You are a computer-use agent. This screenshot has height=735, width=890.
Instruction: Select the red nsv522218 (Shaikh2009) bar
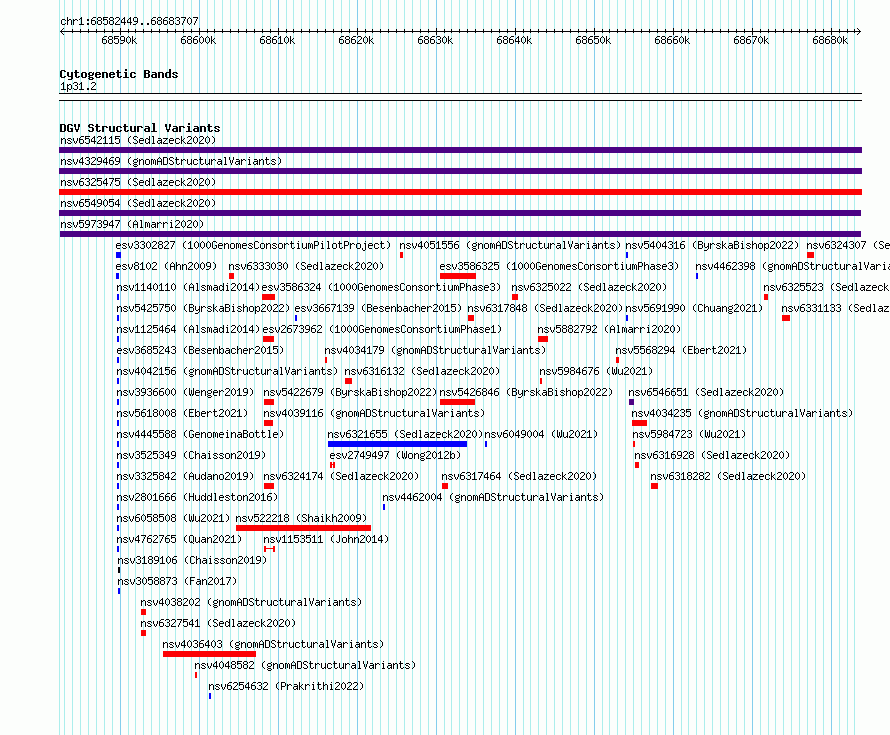(303, 528)
